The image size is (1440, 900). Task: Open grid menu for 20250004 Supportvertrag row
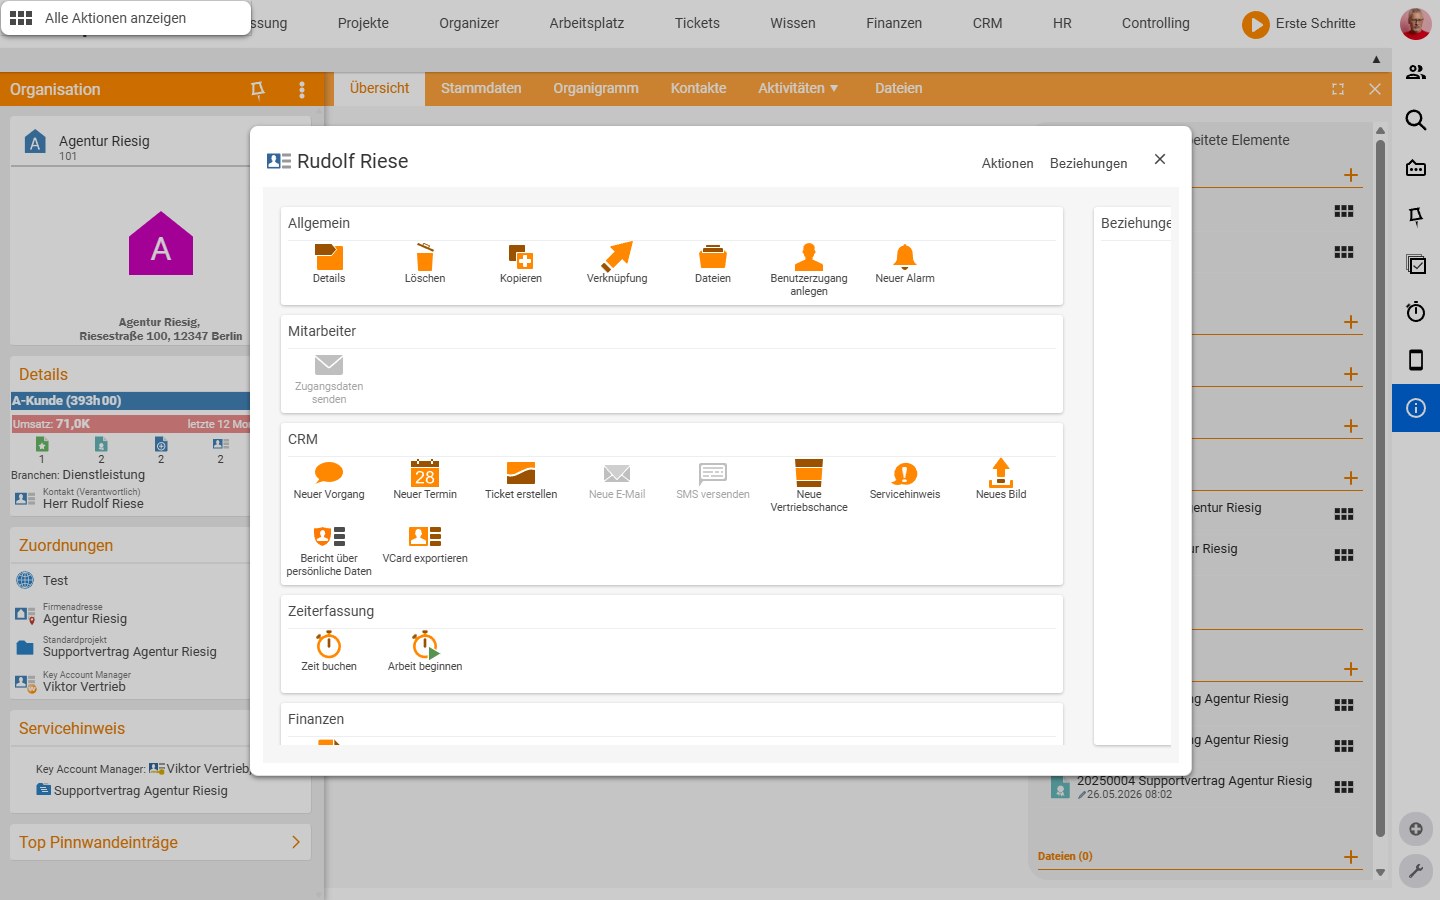click(x=1344, y=787)
